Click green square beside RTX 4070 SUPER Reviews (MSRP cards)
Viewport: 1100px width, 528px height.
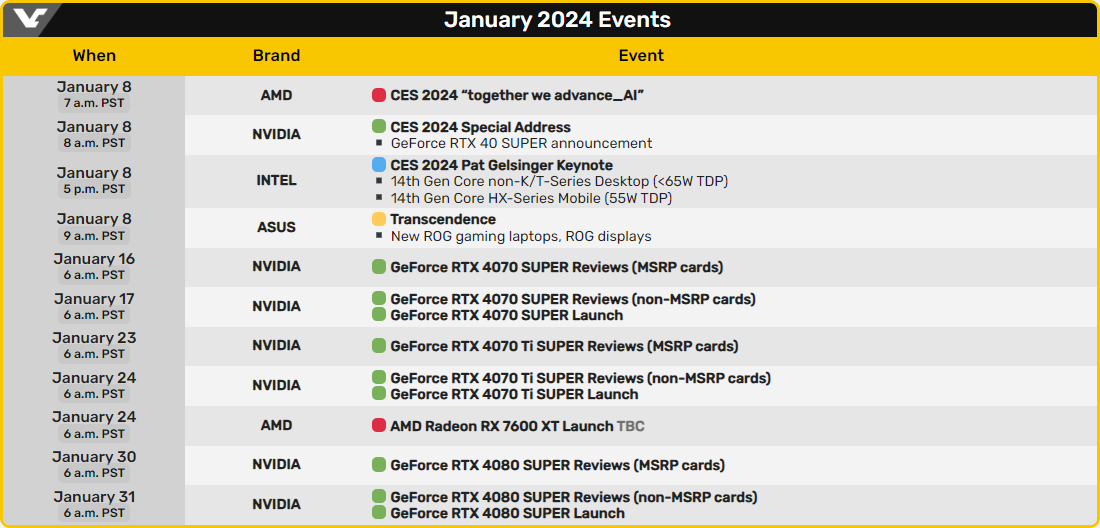(379, 267)
